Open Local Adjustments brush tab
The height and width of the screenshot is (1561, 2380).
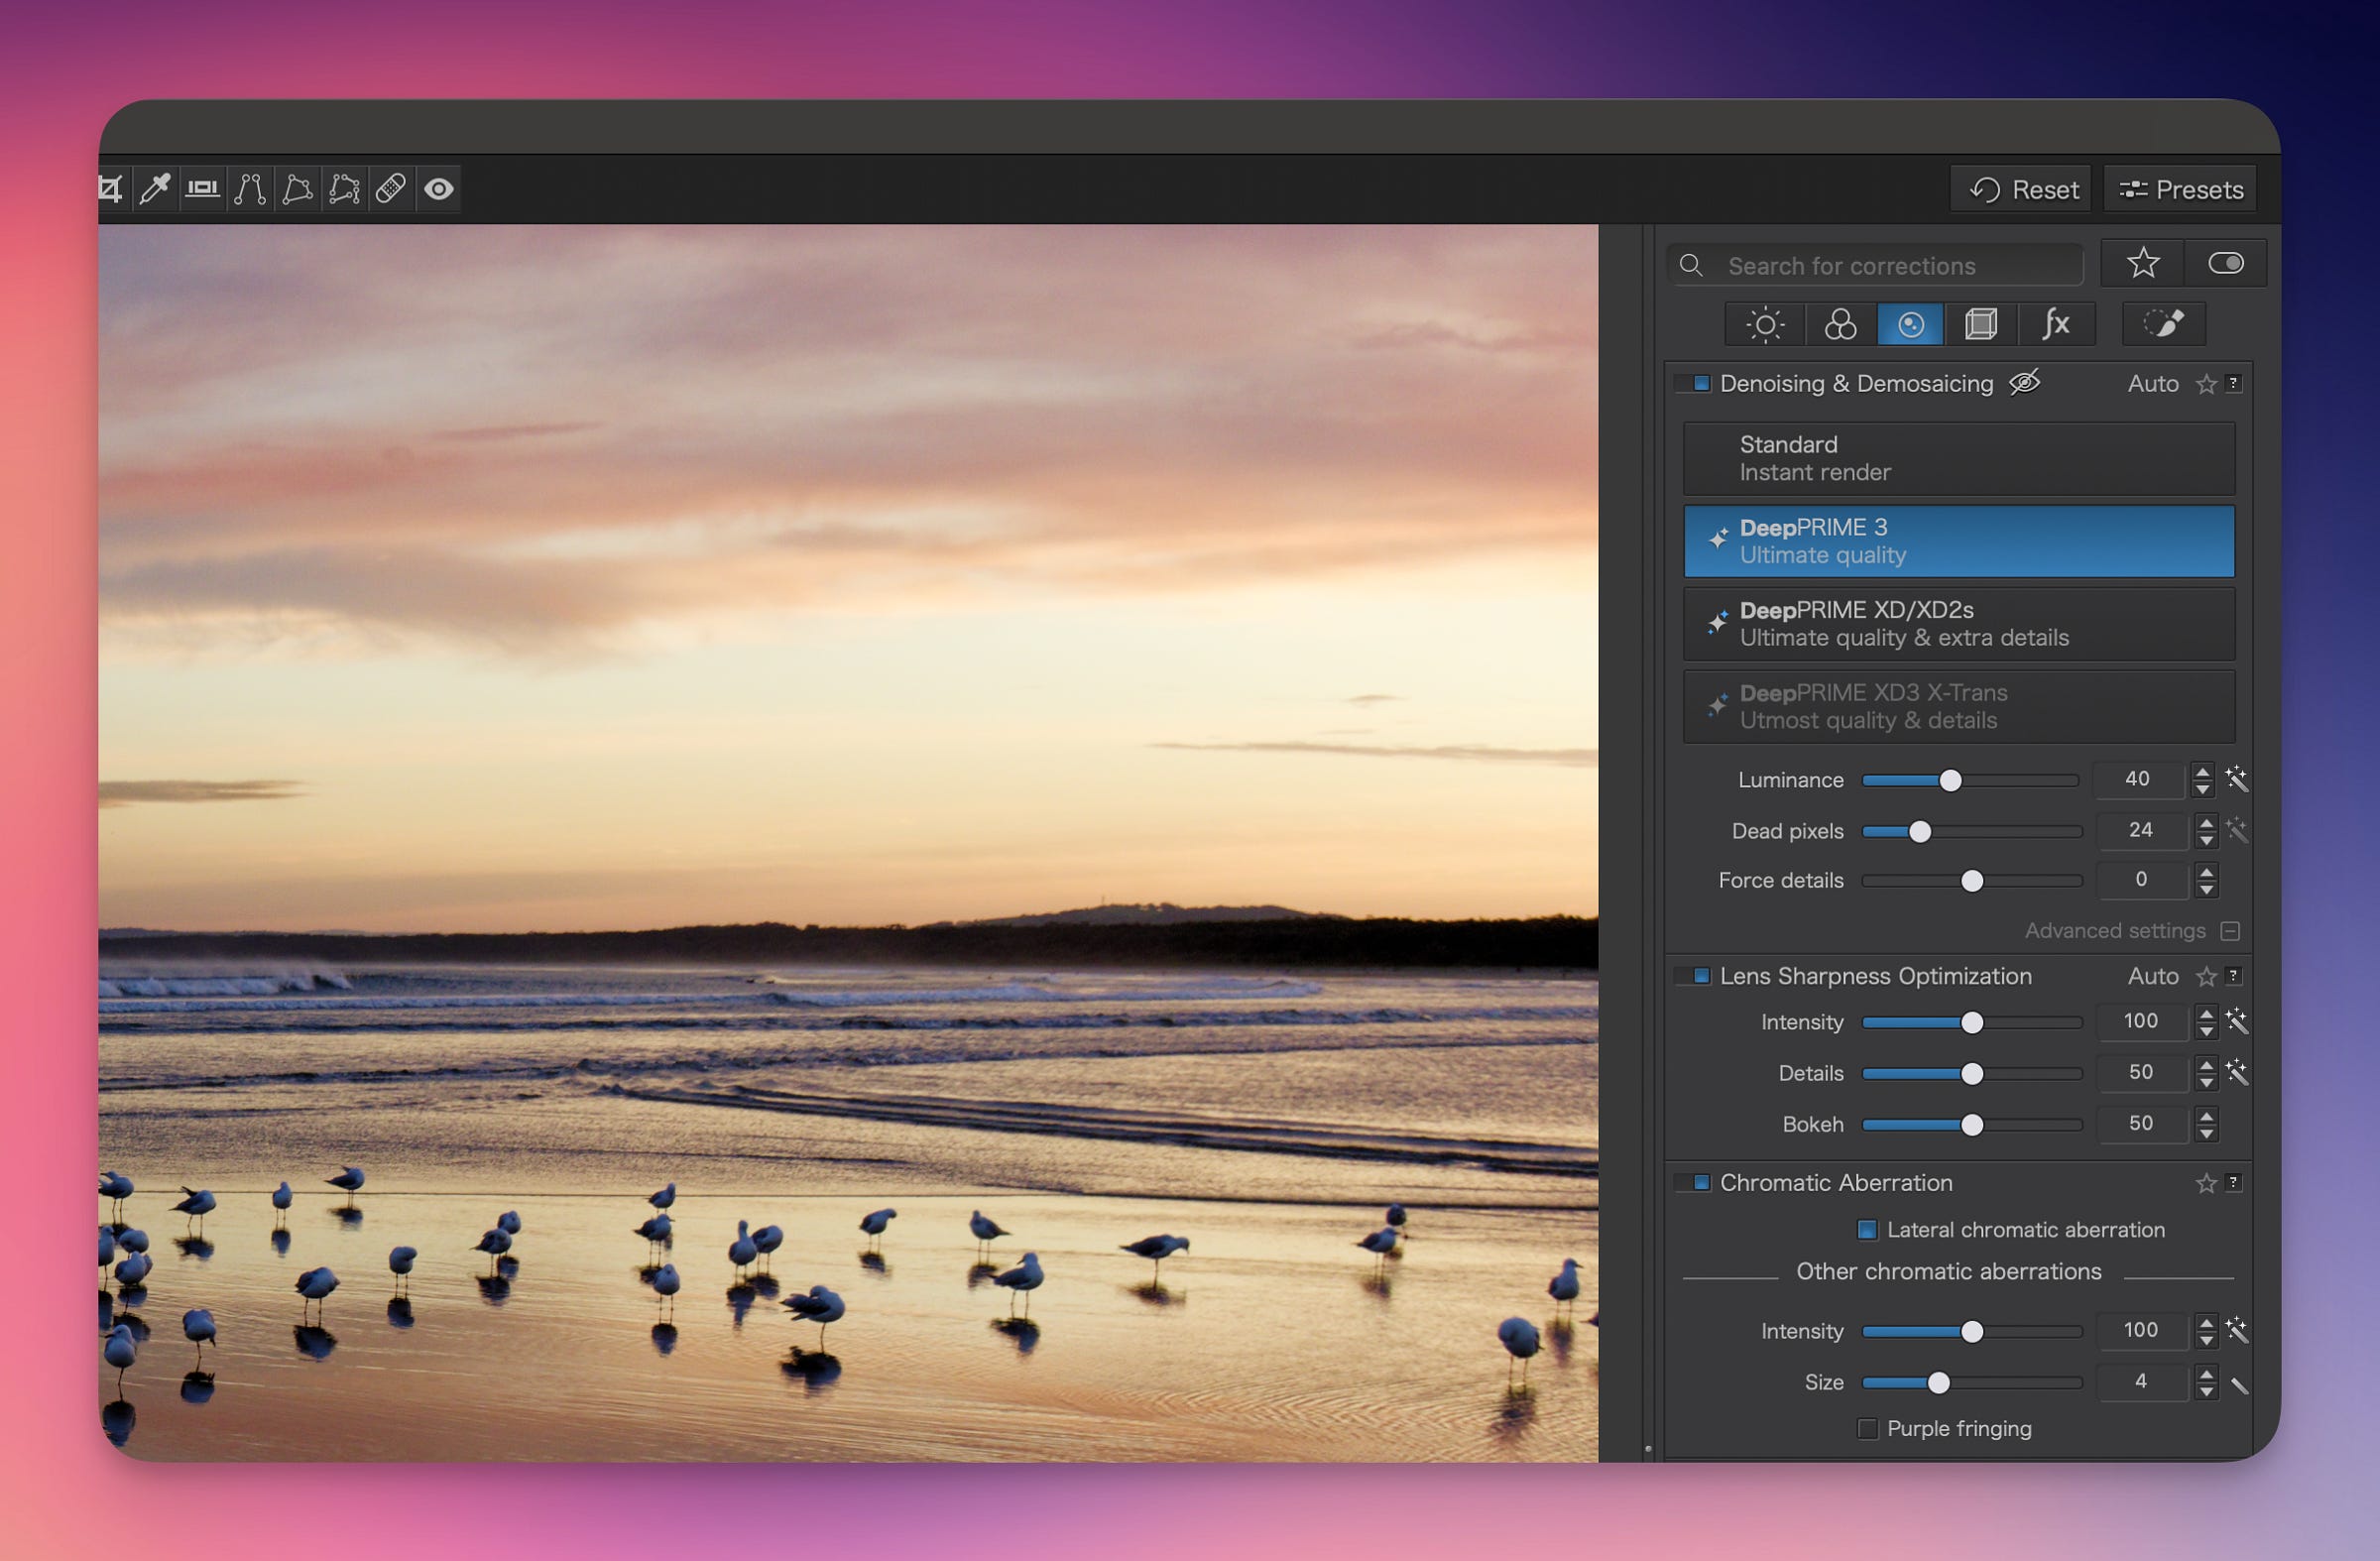click(x=2164, y=324)
